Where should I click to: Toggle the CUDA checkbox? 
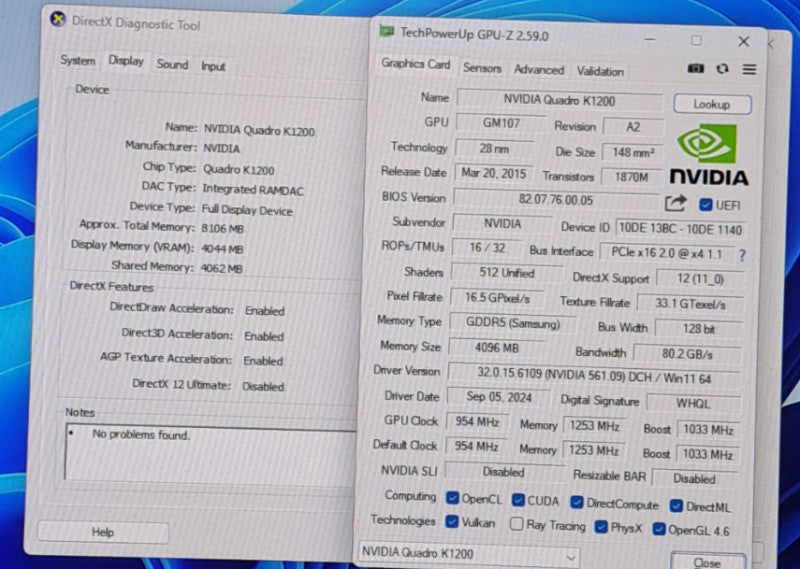pyautogui.click(x=518, y=500)
